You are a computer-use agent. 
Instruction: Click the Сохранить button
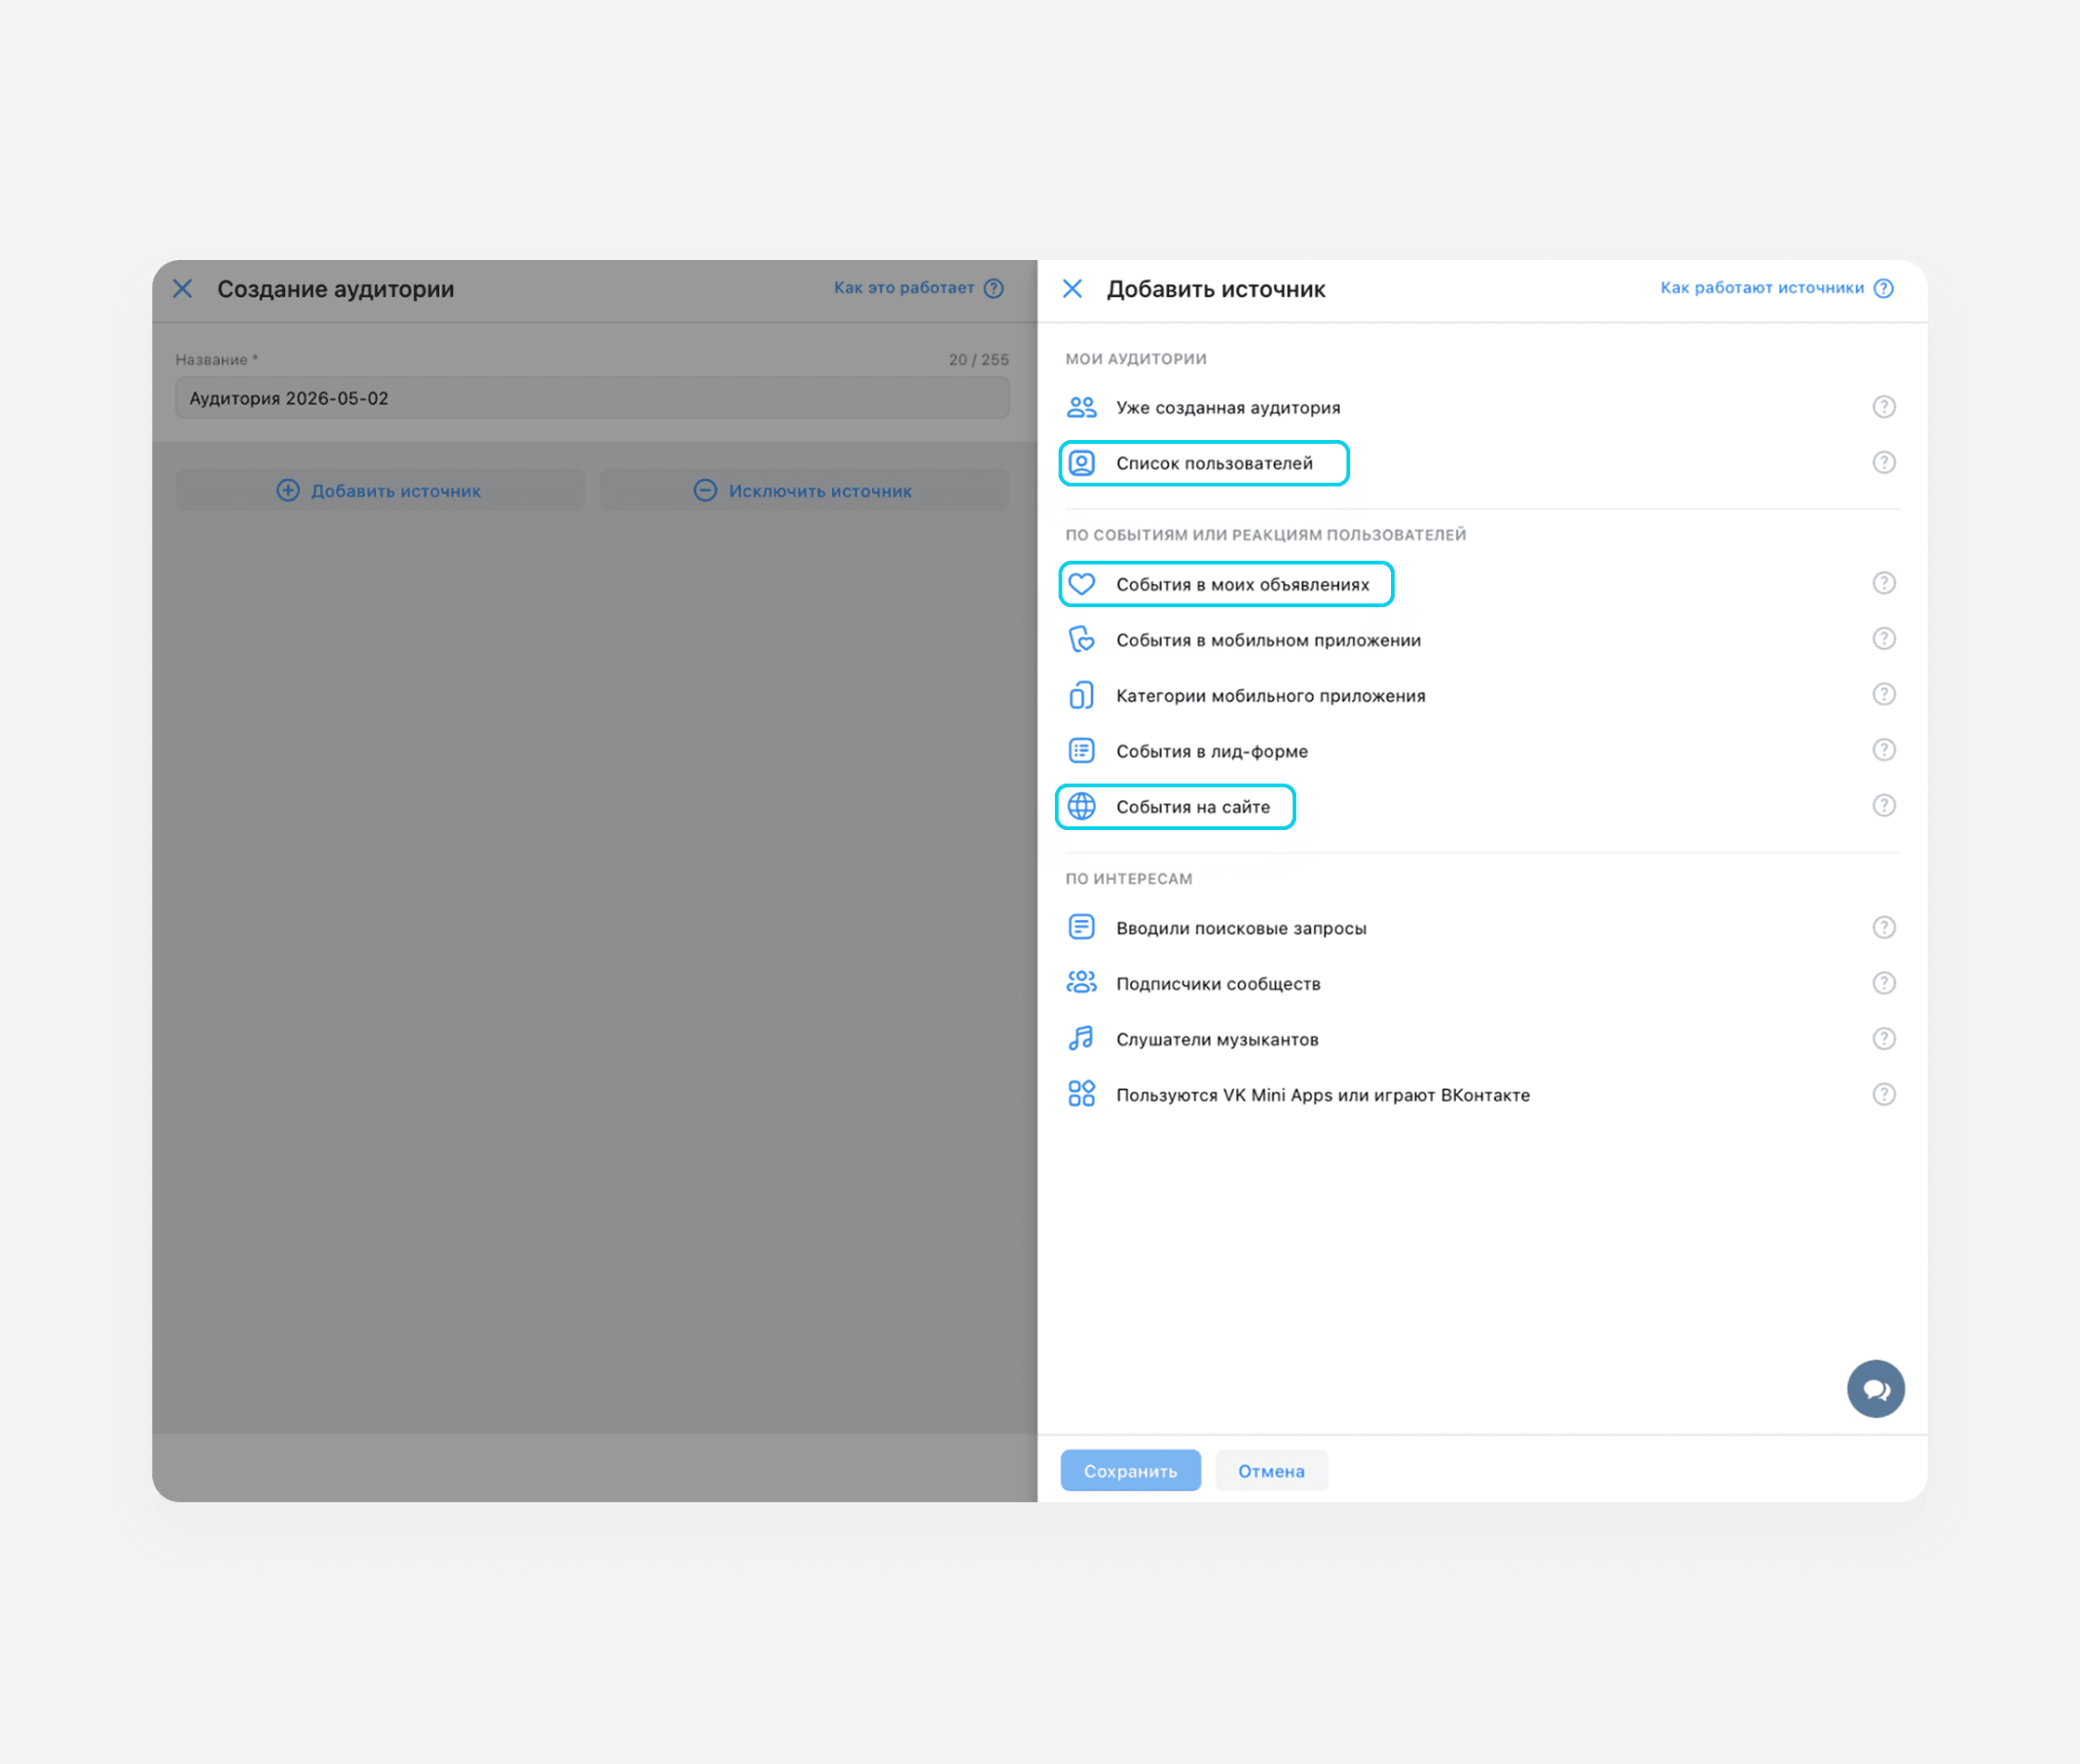[x=1130, y=1471]
